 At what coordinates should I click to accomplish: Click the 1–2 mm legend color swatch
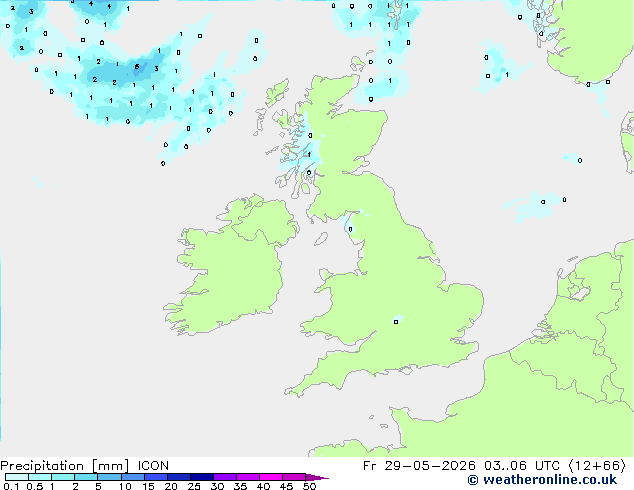click(63, 477)
